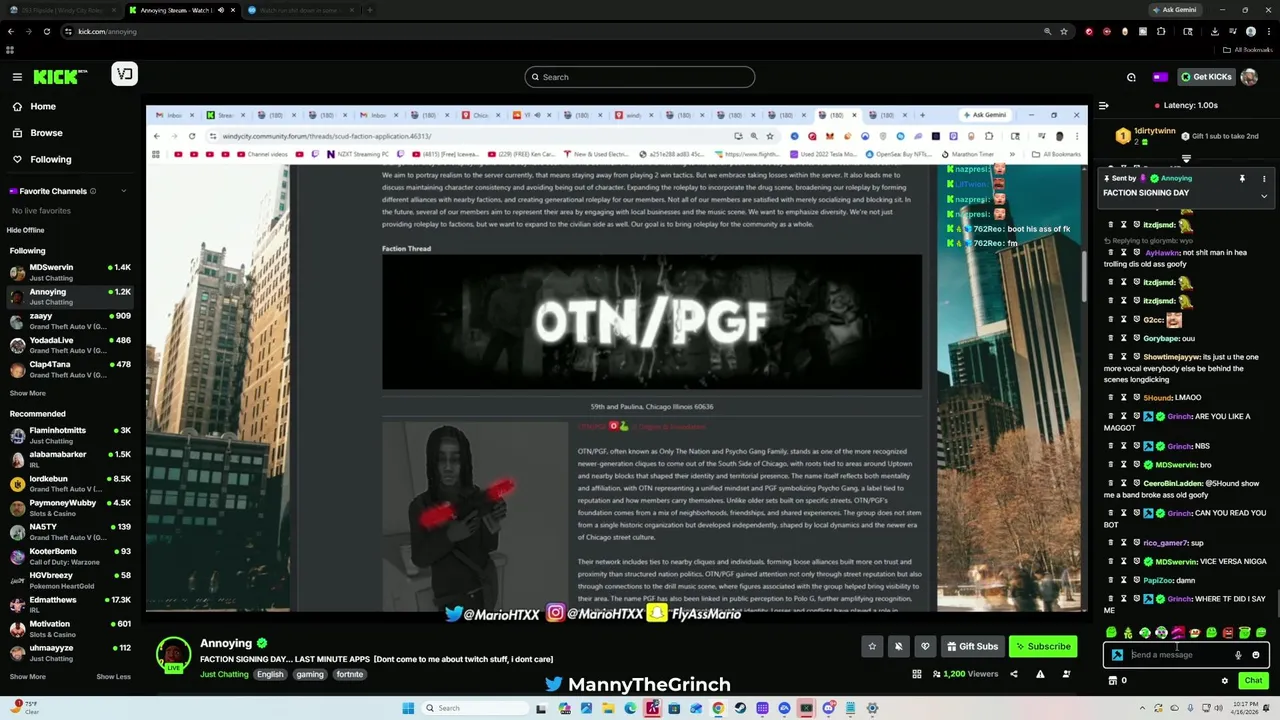
Task: Share the stream
Action: pyautogui.click(x=1013, y=674)
